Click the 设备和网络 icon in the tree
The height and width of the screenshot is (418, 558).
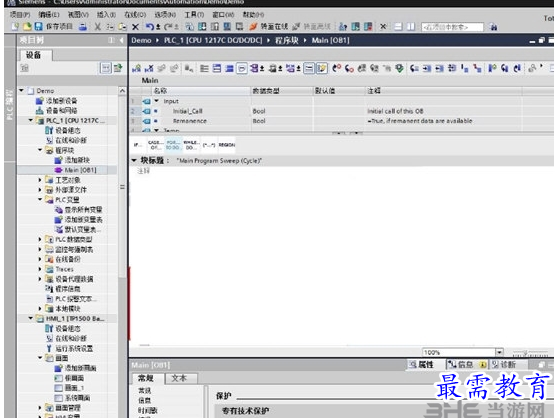[40, 111]
